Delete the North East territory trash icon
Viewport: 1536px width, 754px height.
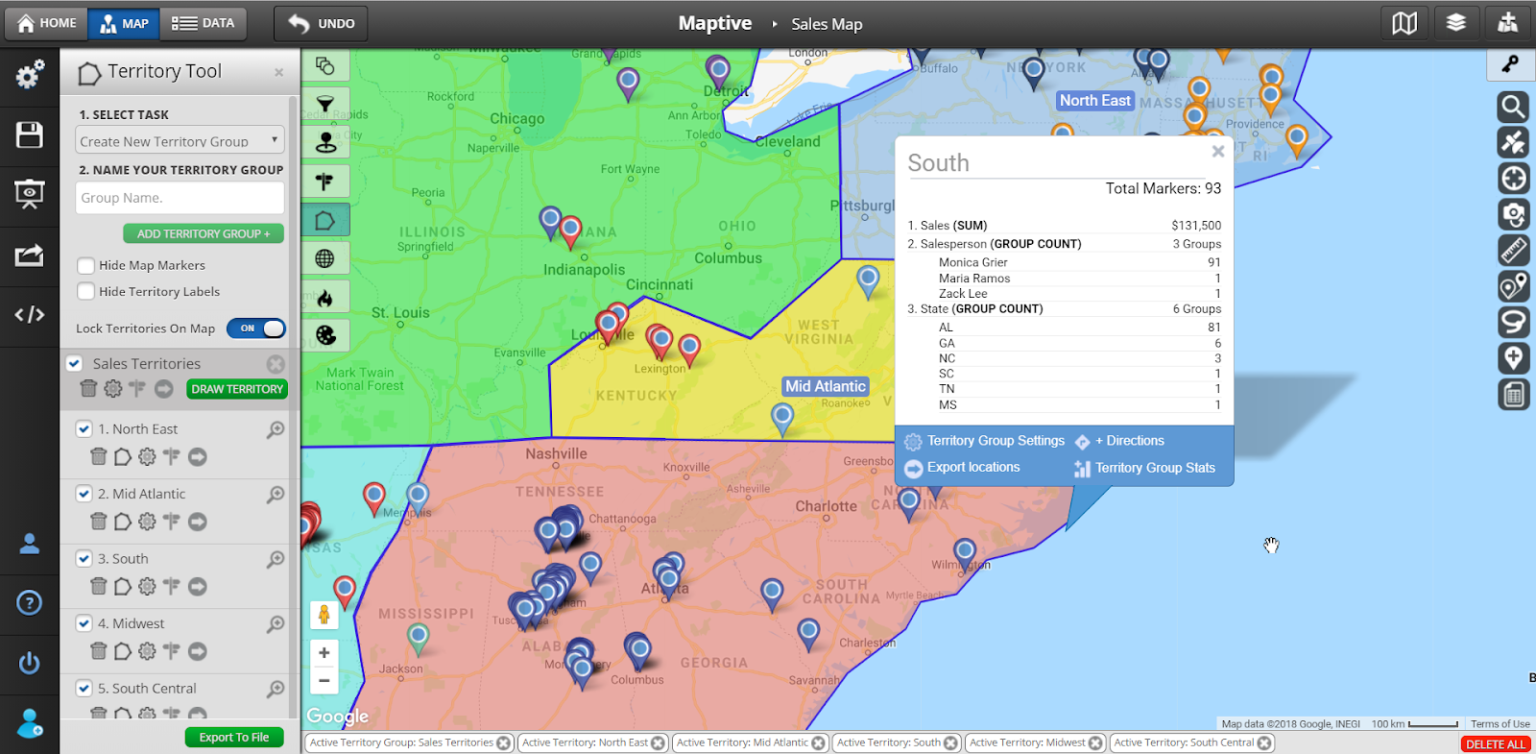point(98,457)
